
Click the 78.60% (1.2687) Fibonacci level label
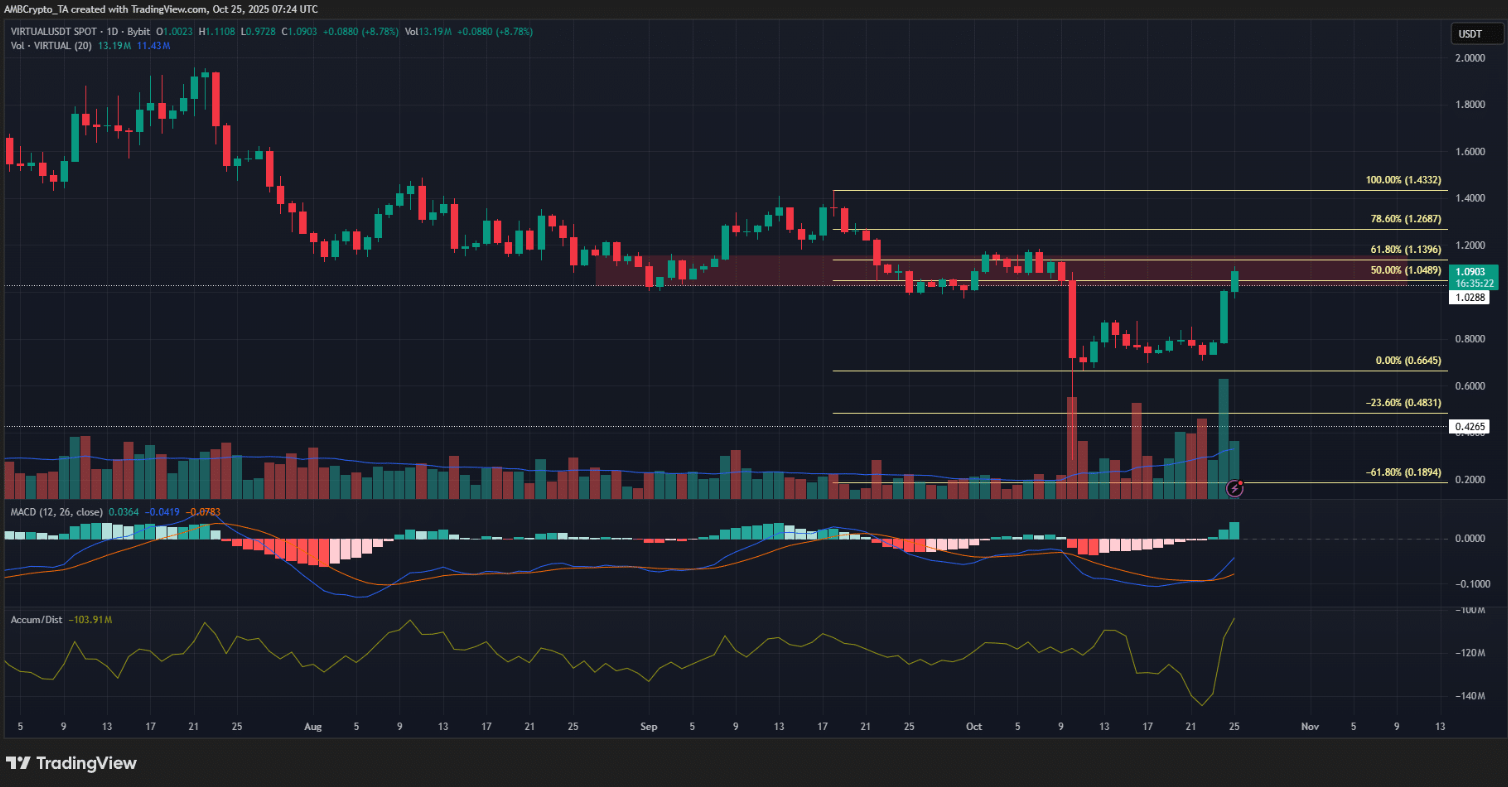1405,220
